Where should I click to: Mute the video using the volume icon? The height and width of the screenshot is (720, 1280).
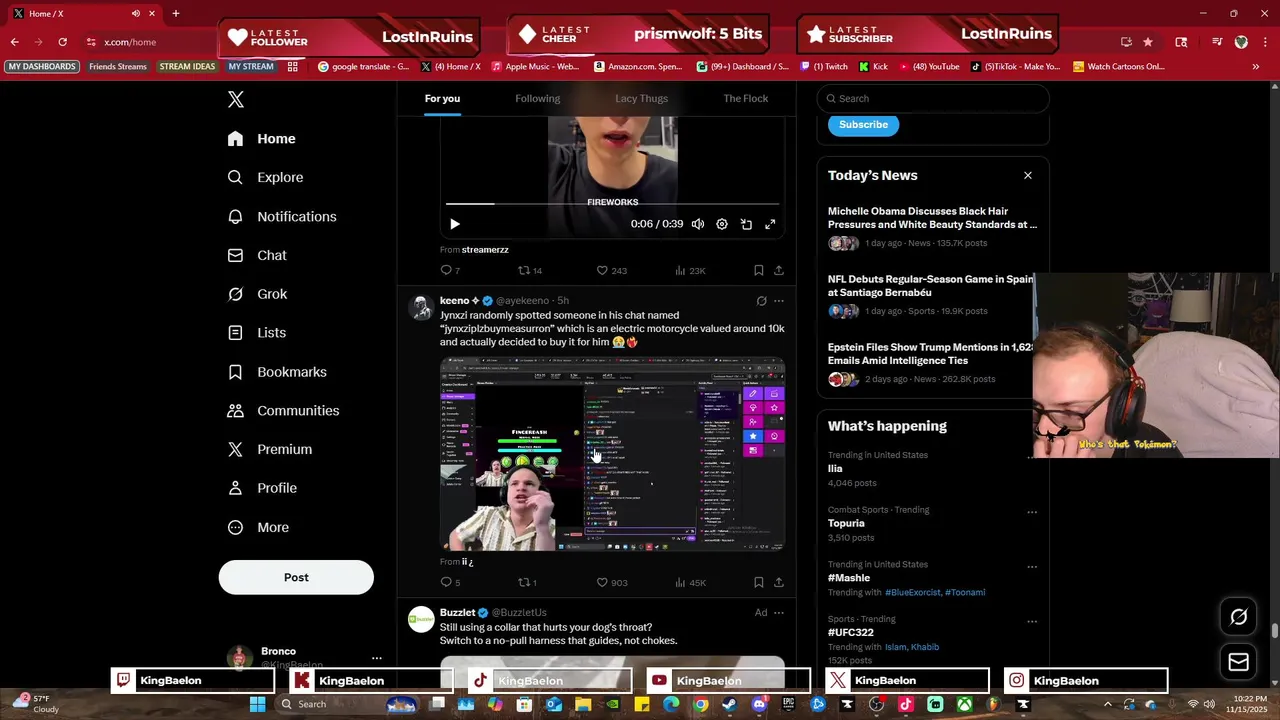pyautogui.click(x=698, y=224)
